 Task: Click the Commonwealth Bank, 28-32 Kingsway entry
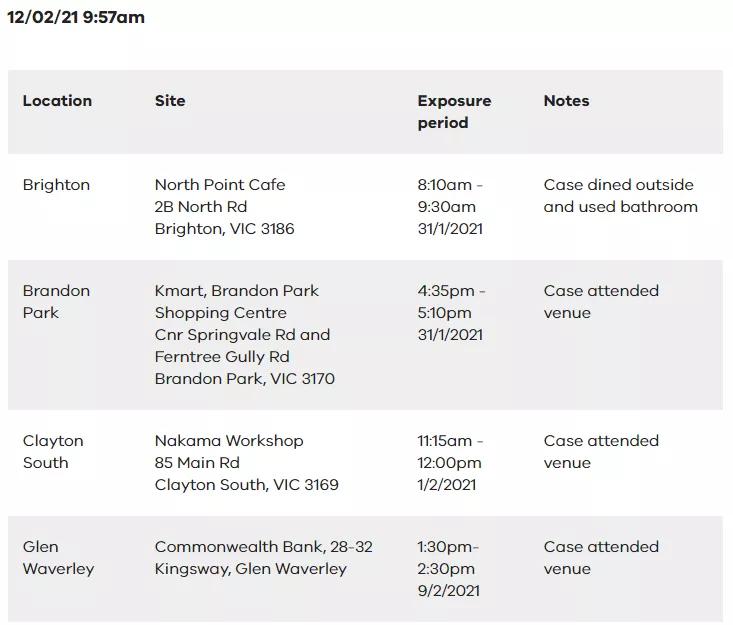point(264,558)
